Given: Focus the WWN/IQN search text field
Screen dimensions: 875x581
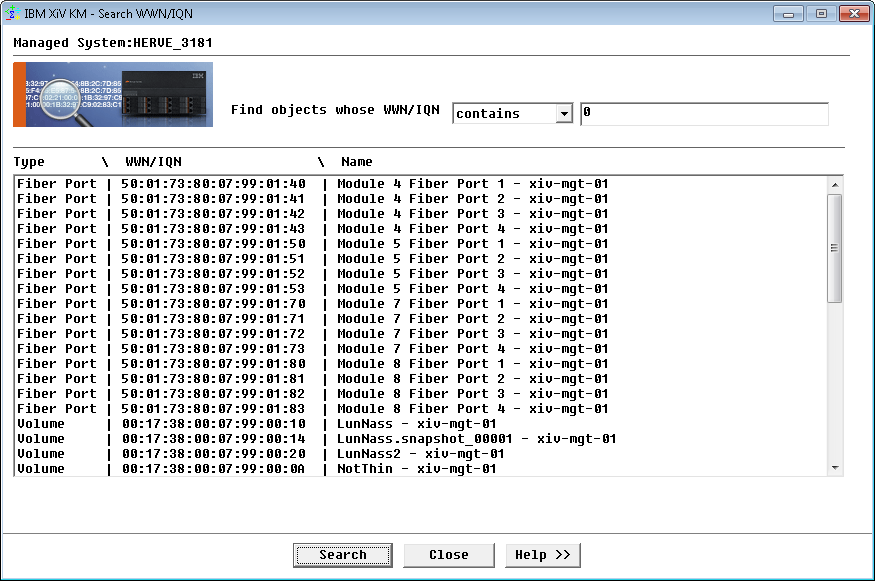Looking at the screenshot, I should 704,113.
